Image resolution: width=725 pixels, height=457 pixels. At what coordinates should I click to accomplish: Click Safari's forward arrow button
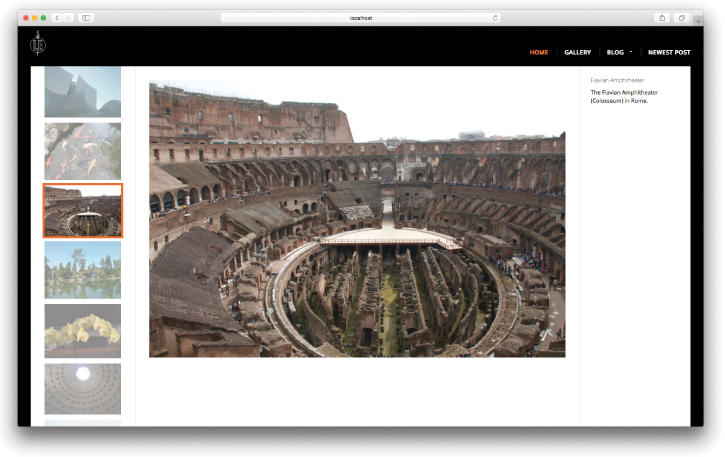[68, 18]
